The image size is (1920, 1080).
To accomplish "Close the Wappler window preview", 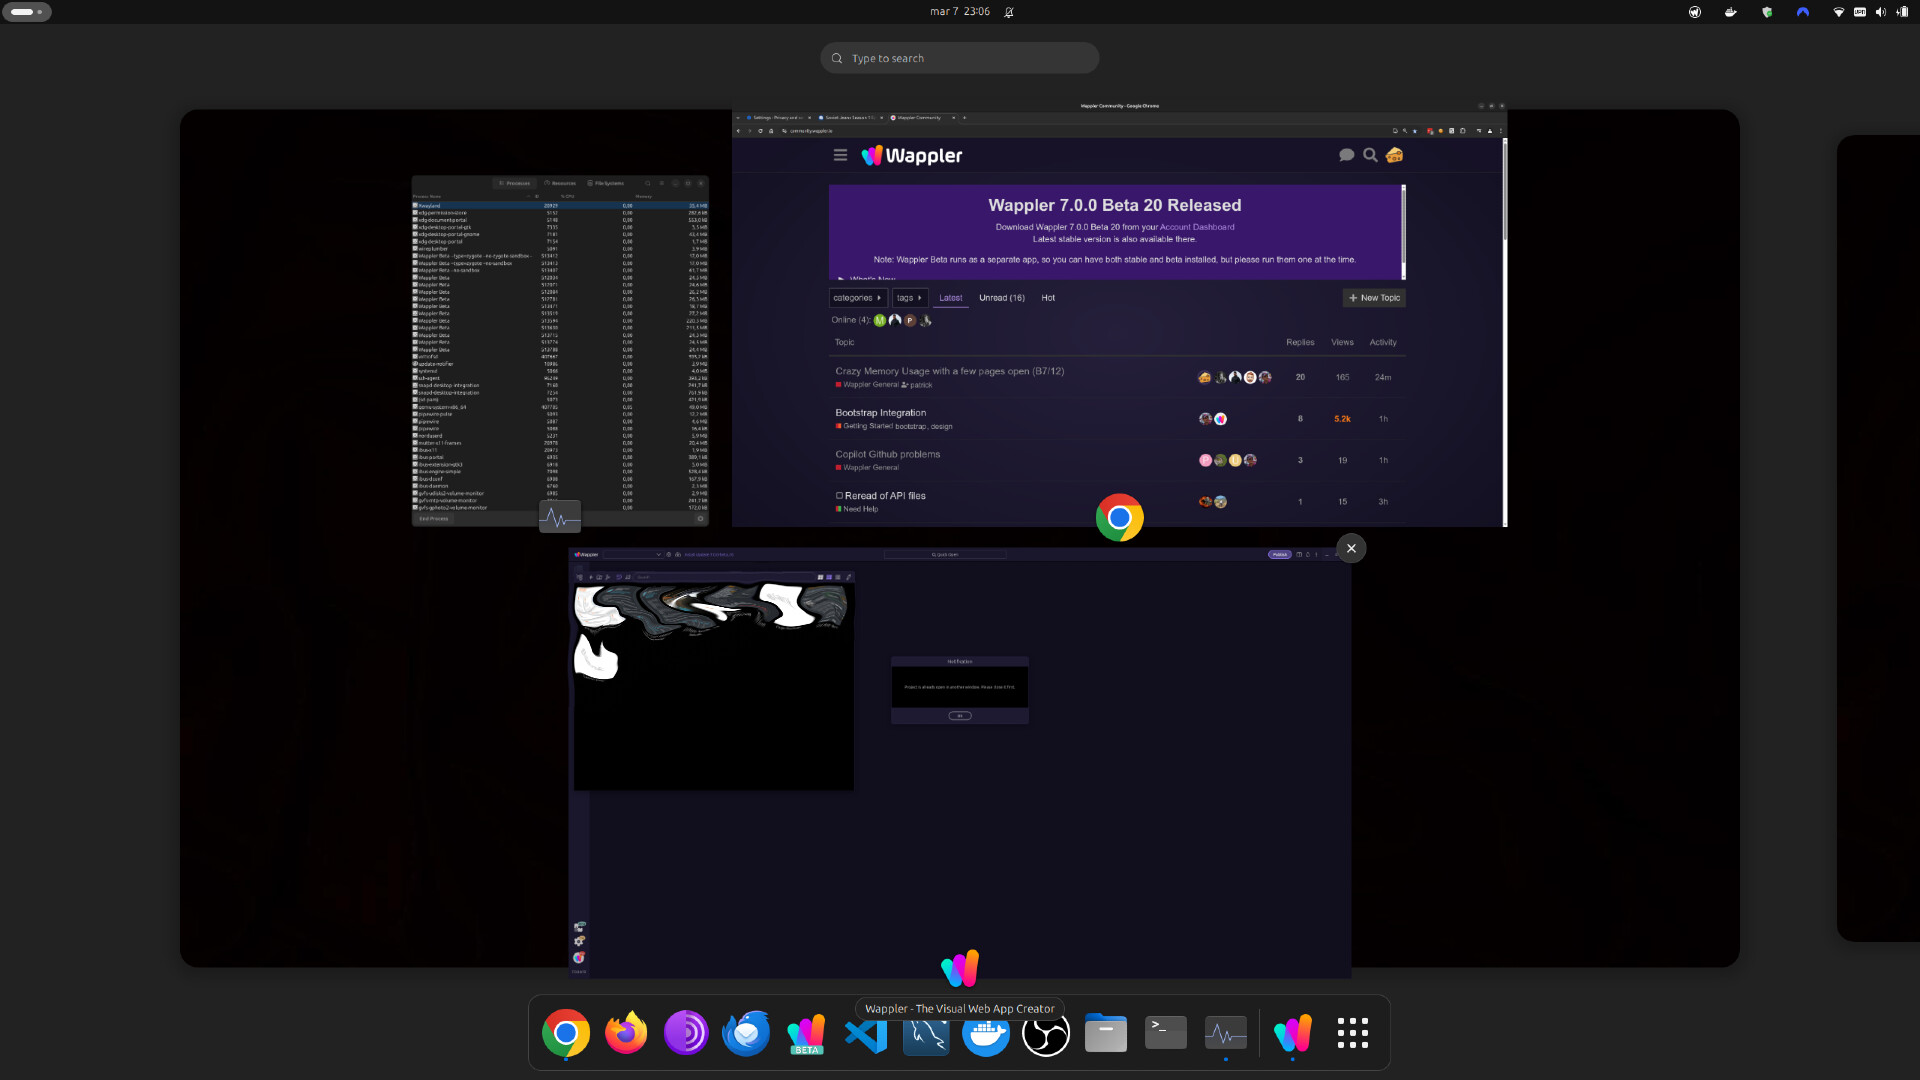I will coord(1351,548).
